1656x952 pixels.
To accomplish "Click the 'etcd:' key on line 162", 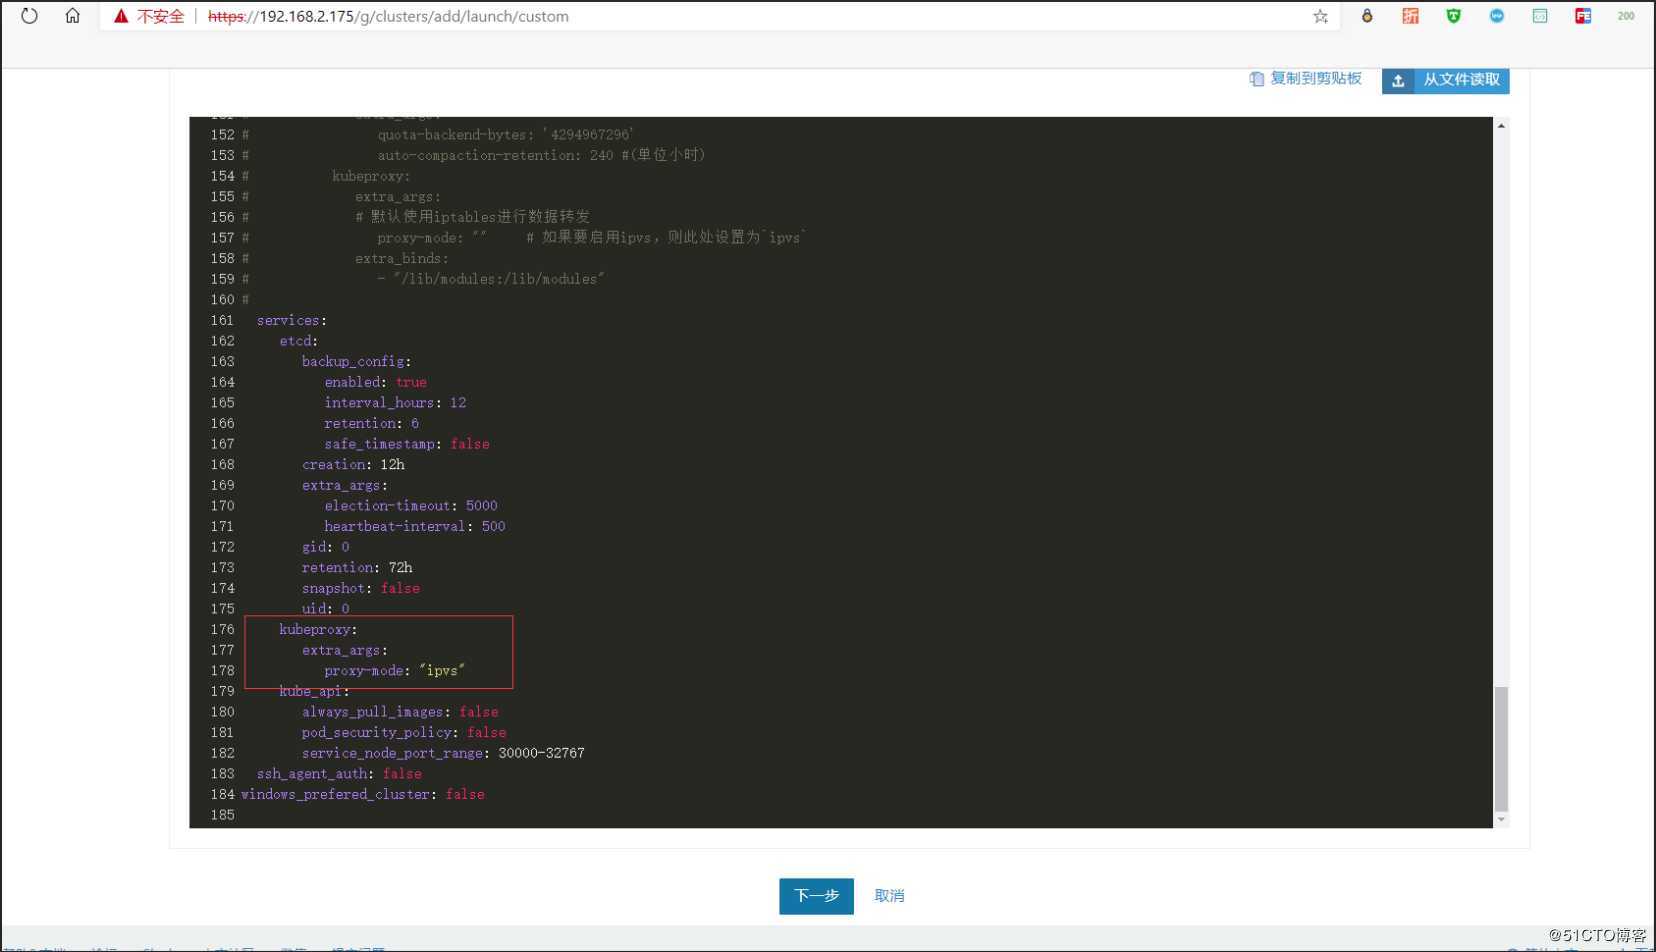I will tap(298, 341).
